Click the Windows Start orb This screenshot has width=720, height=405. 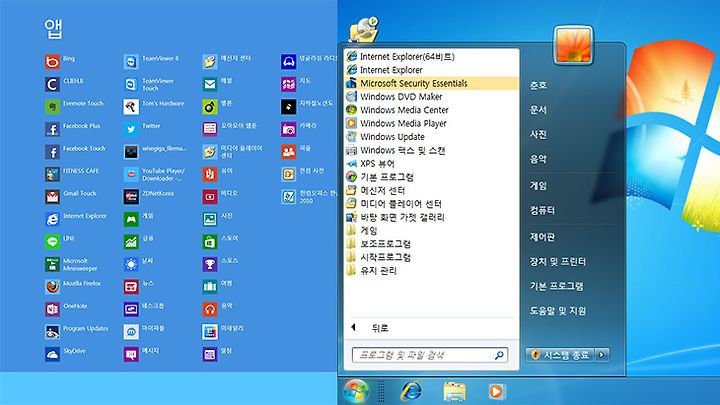pos(356,391)
